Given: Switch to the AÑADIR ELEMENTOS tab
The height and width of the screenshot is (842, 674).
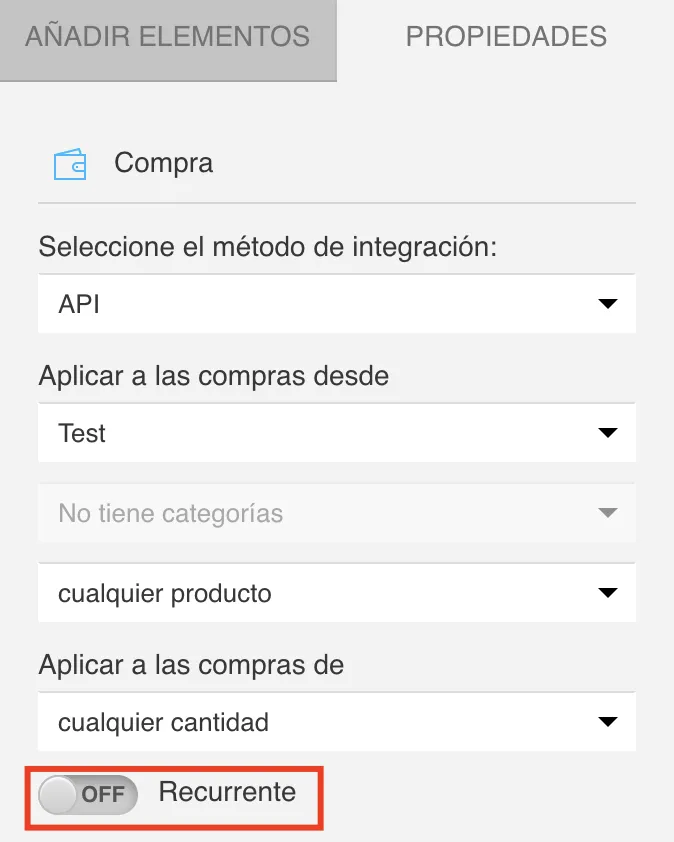Looking at the screenshot, I should point(168,40).
